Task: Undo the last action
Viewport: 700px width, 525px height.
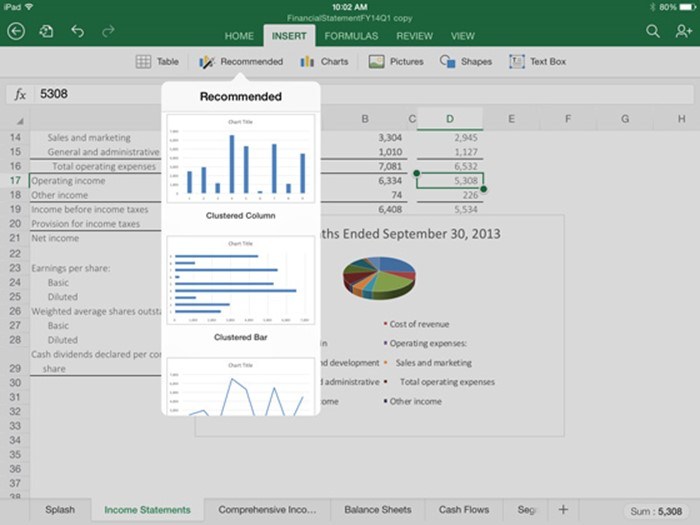Action: tap(77, 32)
